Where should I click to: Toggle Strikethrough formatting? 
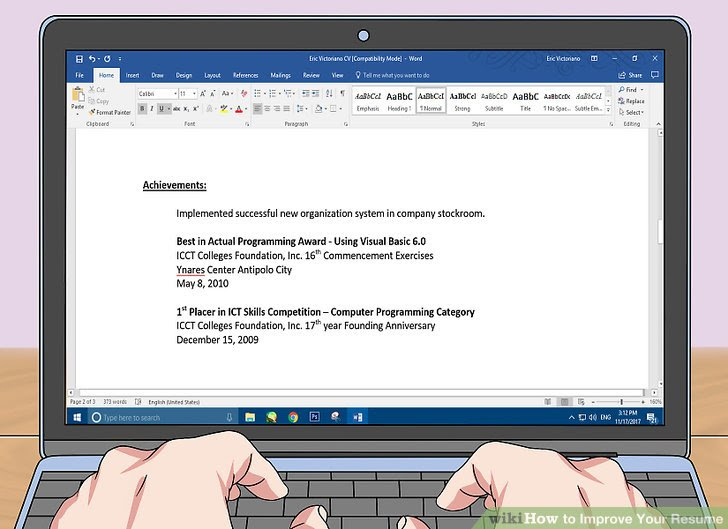tap(176, 109)
